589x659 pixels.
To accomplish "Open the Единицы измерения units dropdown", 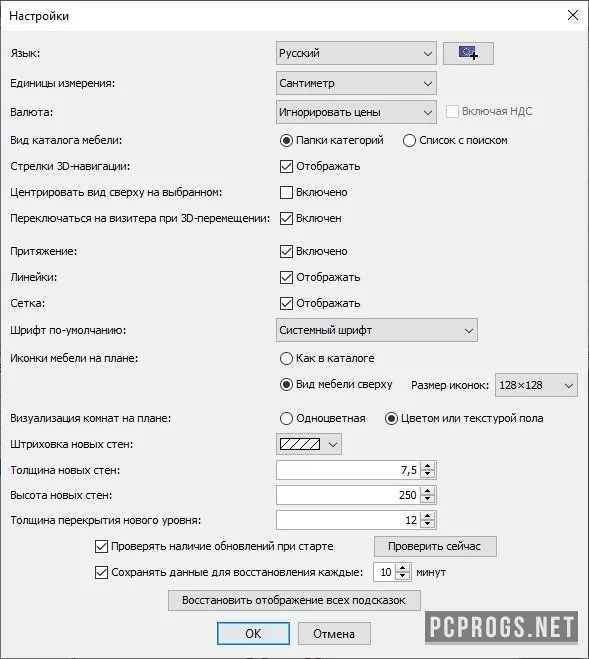I will point(356,83).
